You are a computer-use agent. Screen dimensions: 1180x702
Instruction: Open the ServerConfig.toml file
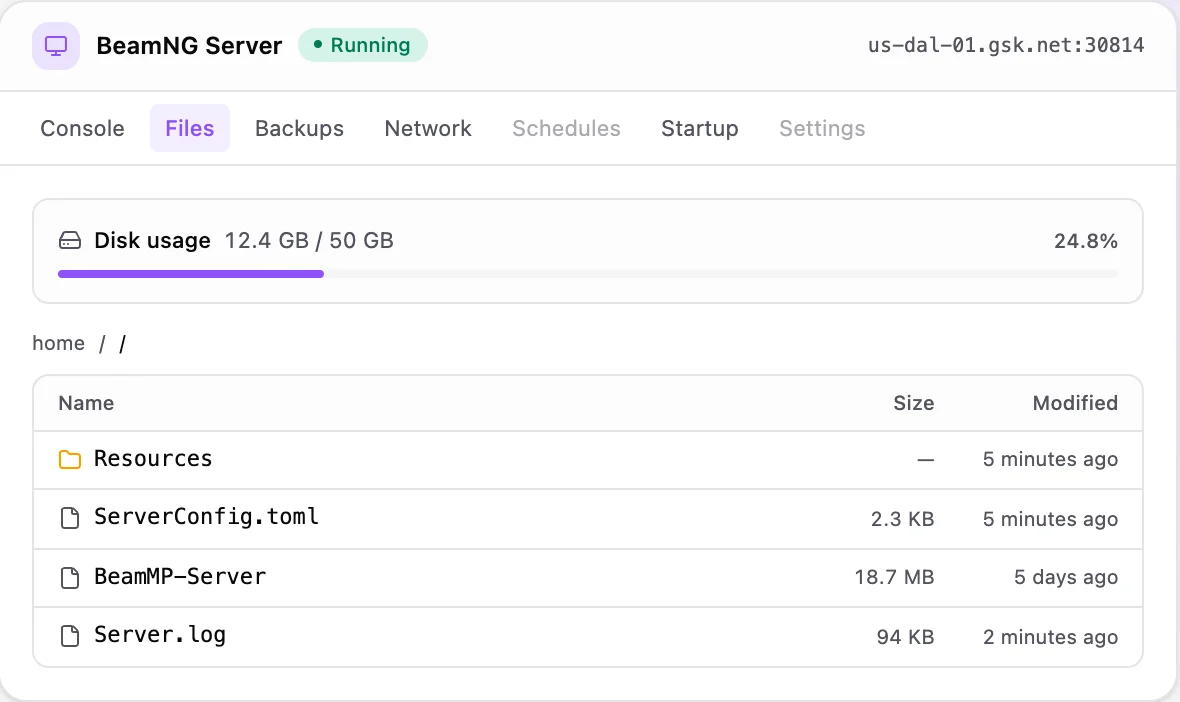207,517
